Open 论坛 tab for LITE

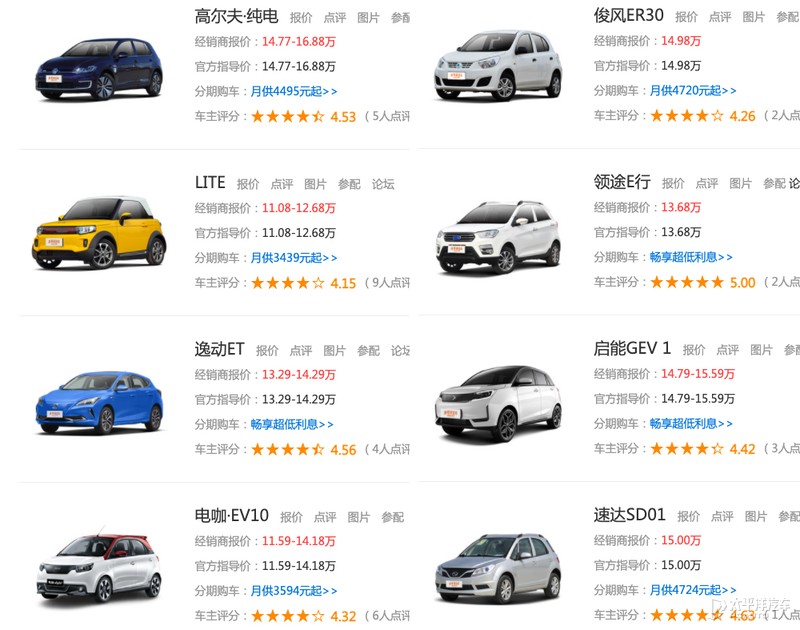[383, 184]
